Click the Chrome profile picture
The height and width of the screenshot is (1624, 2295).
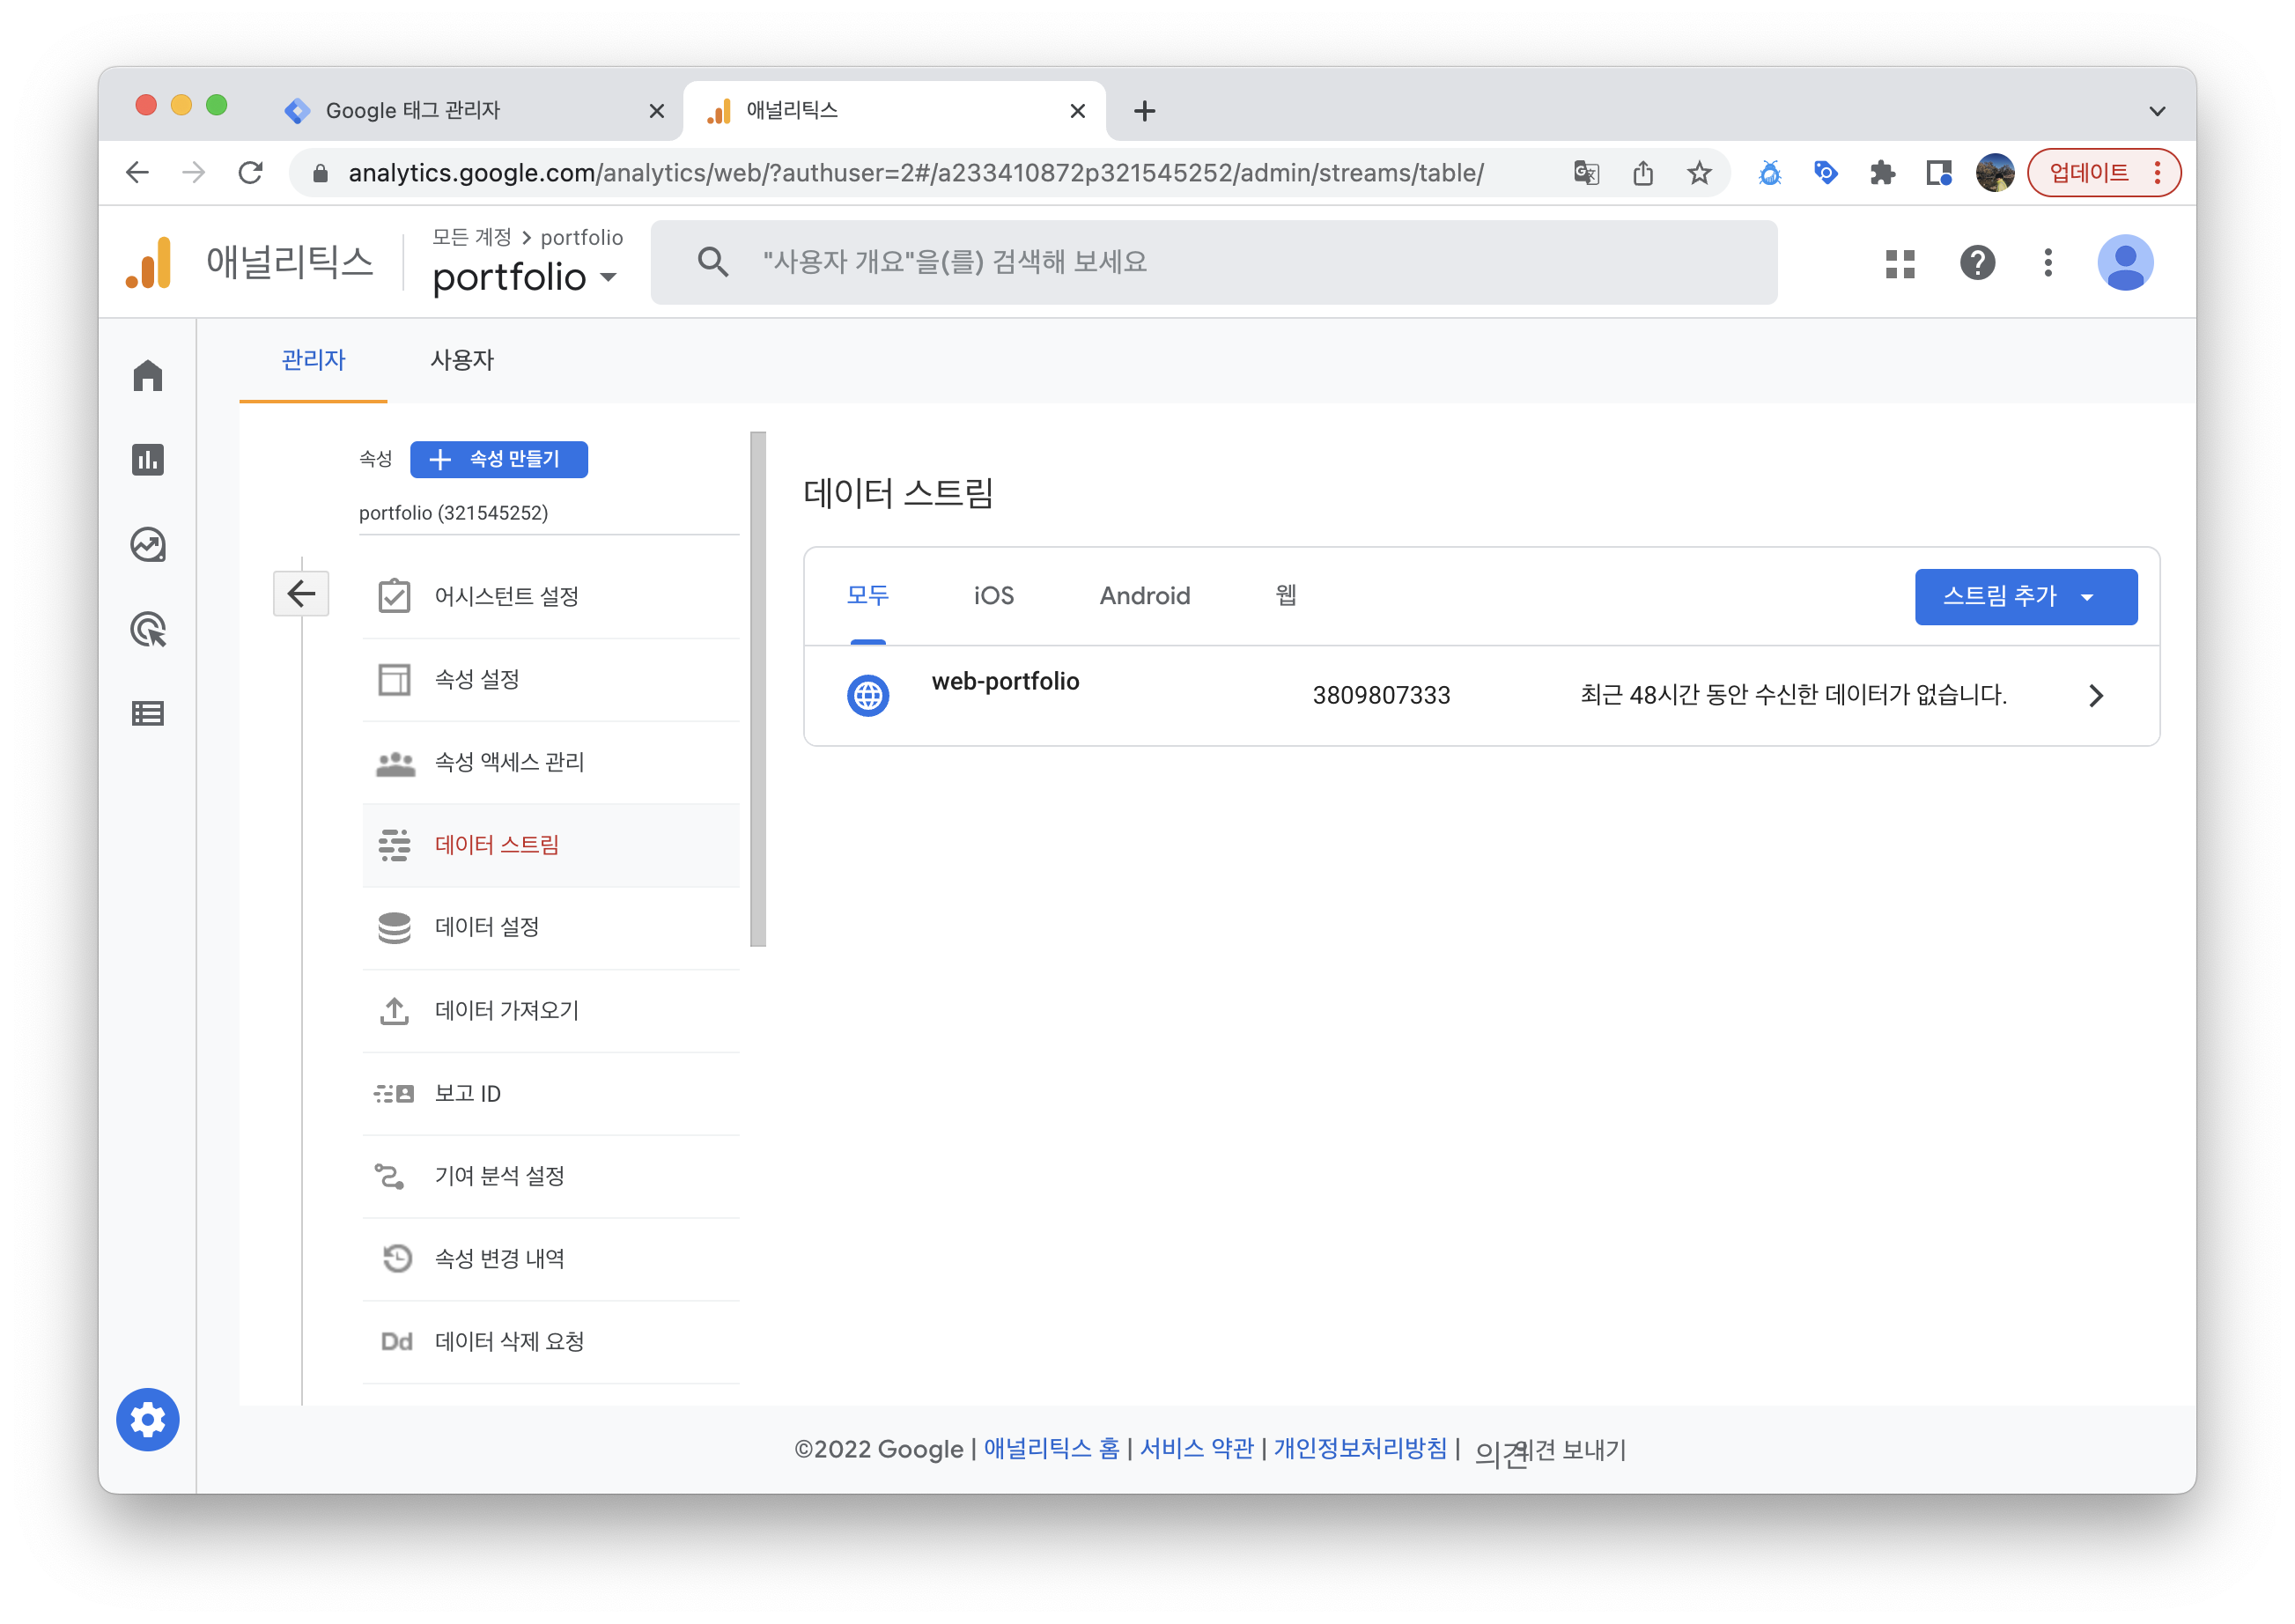1995,173
